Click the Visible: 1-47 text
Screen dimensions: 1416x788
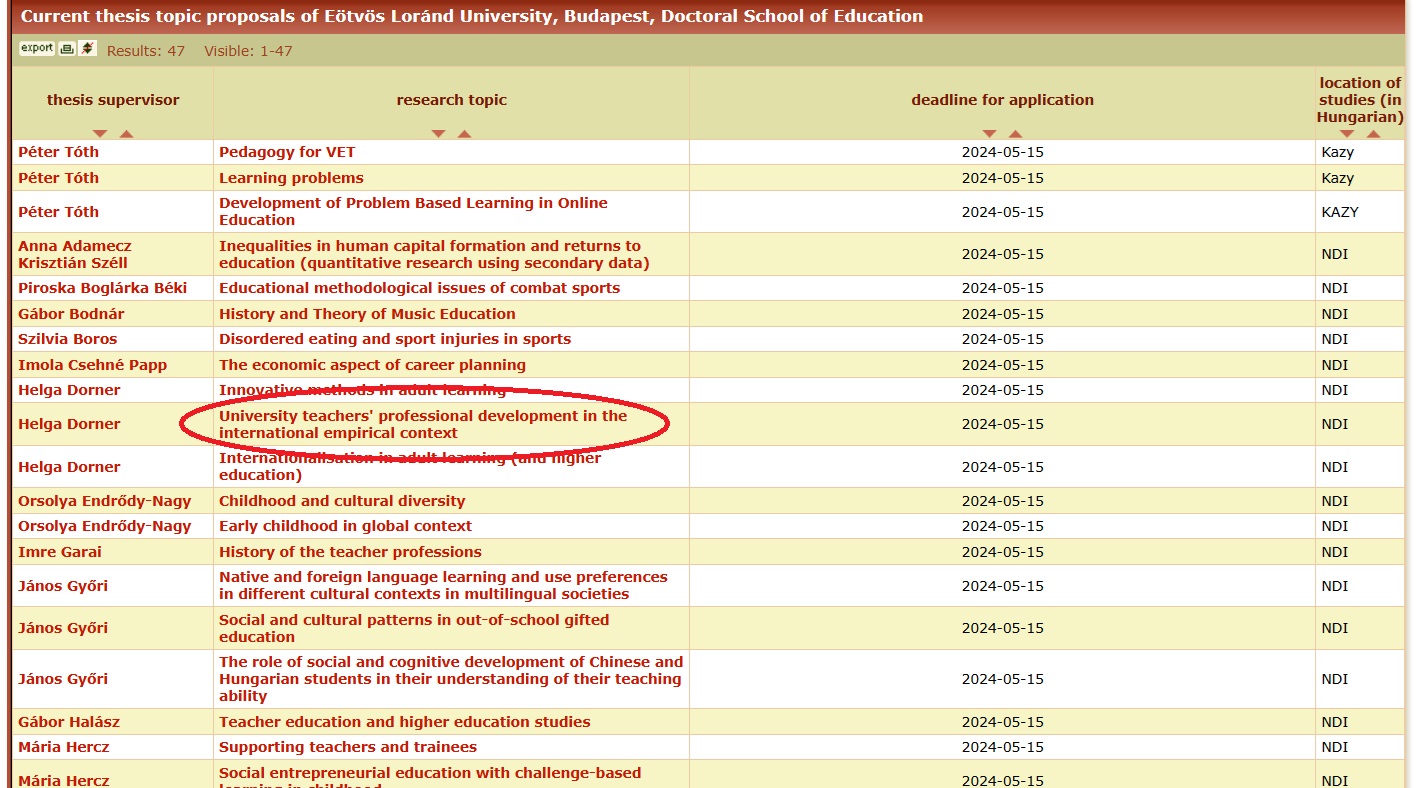pos(248,51)
